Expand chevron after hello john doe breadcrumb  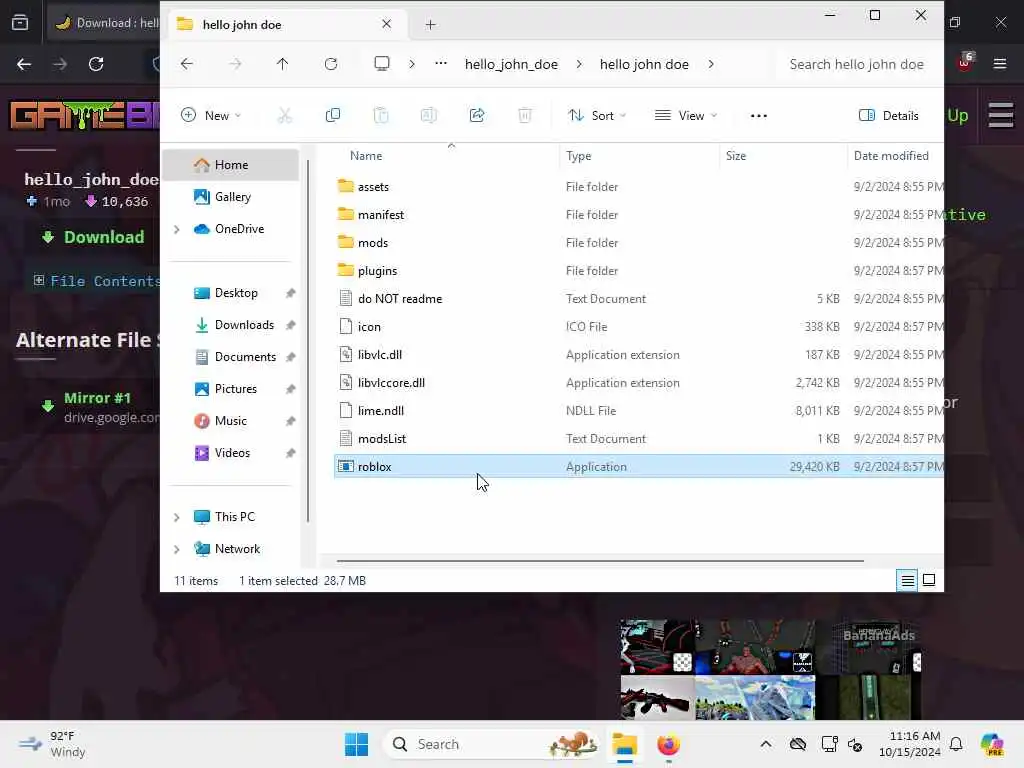point(711,64)
